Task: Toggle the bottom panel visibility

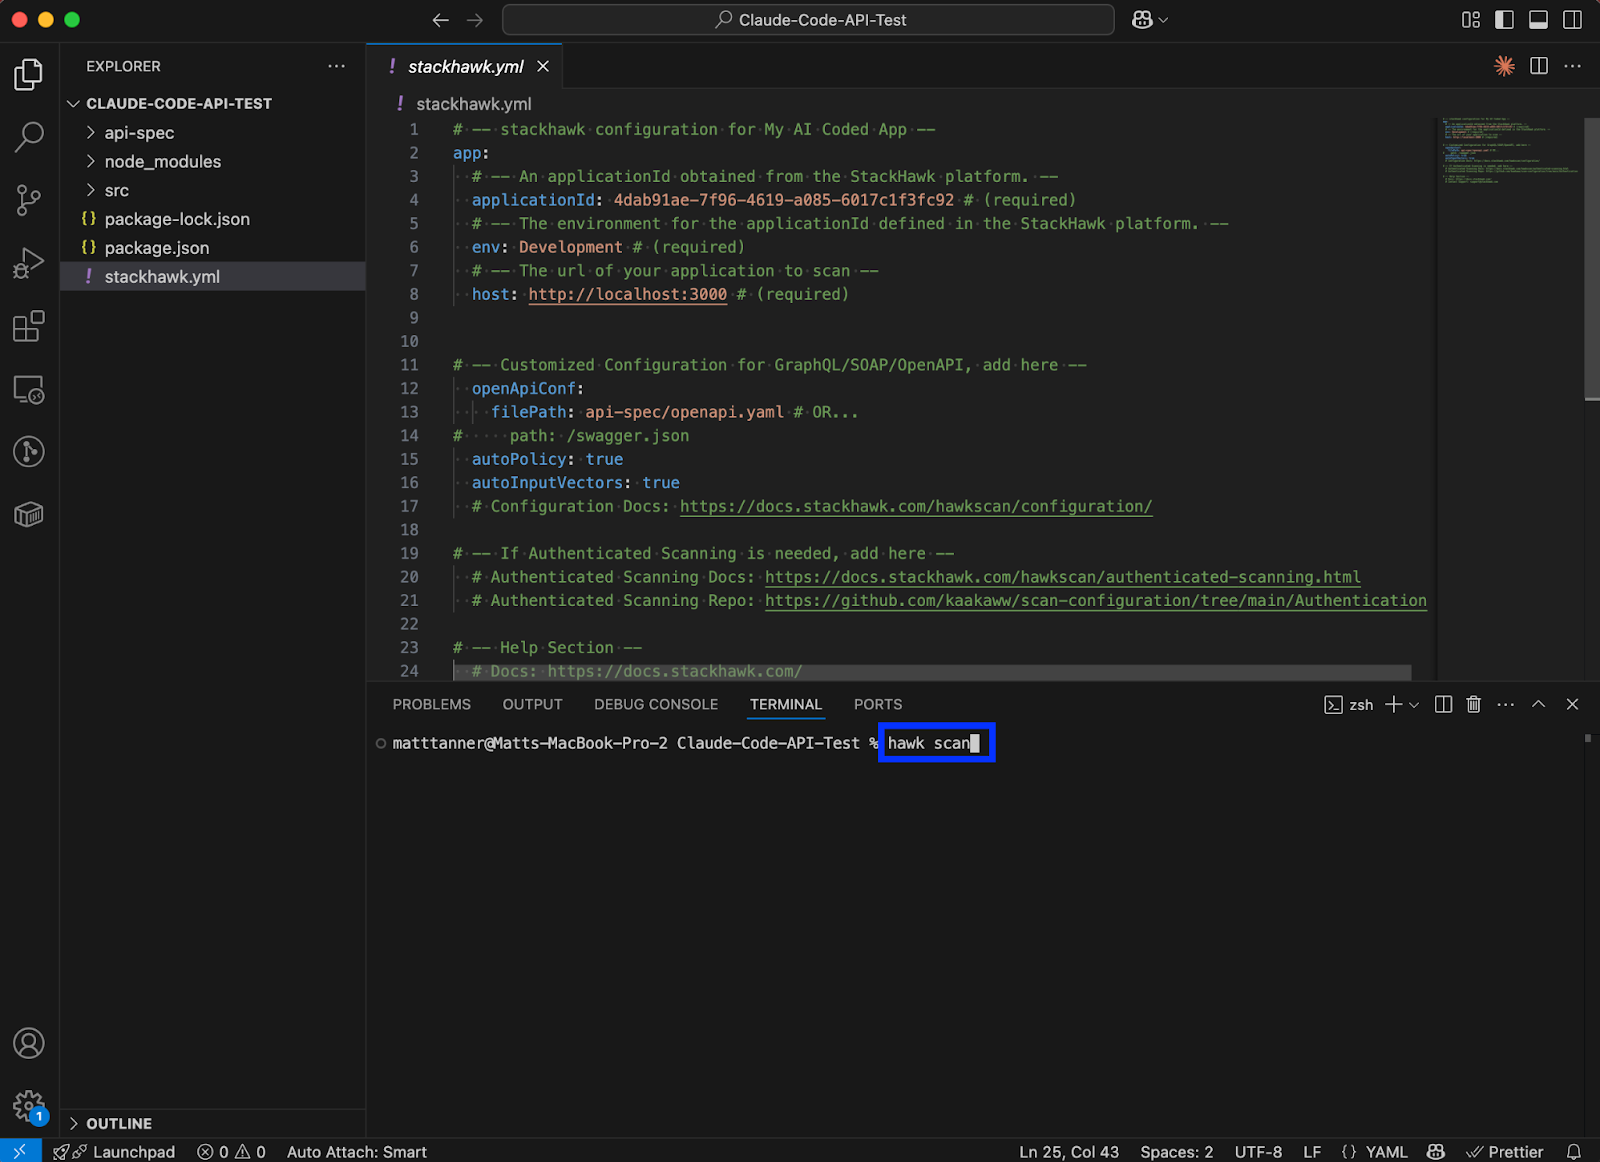Action: [x=1539, y=20]
